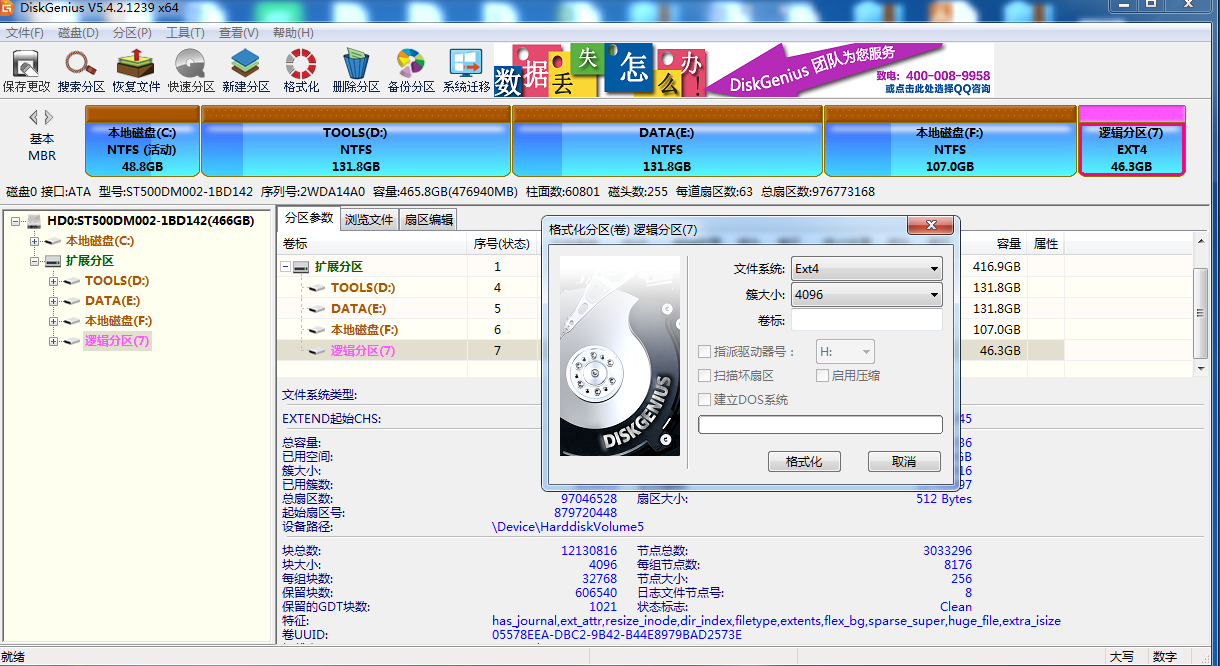
Task: Select DATA(E:) block in the disk map
Action: point(667,141)
